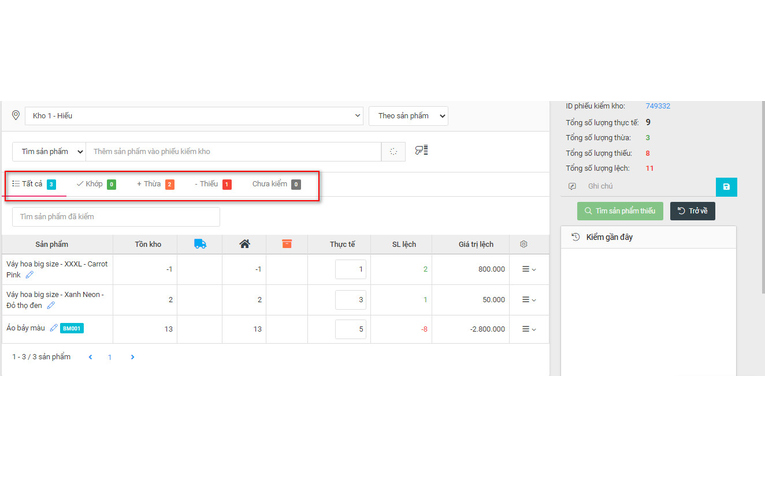Go to next page arrow

pyautogui.click(x=132, y=357)
